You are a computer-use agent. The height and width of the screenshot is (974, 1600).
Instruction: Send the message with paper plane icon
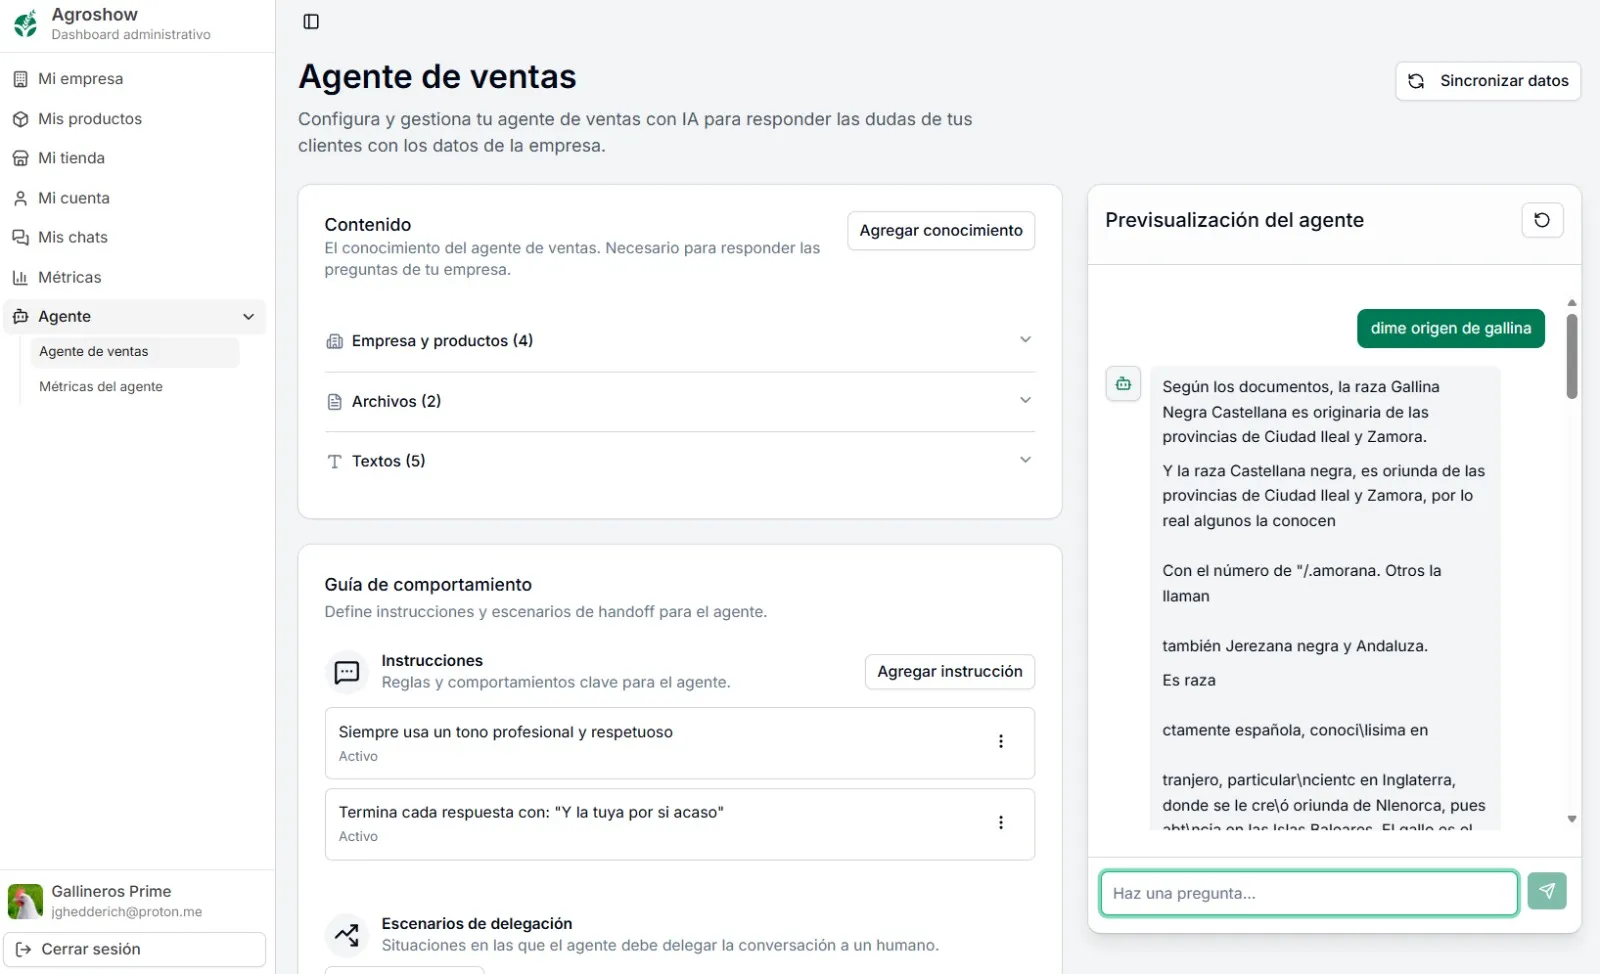(x=1546, y=891)
